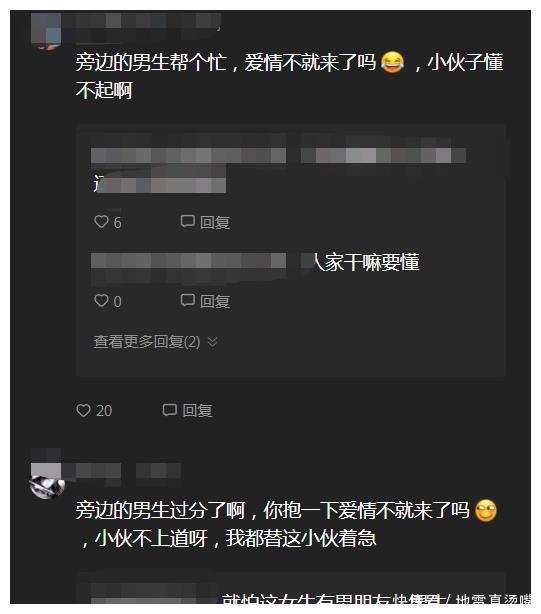Image resolution: width=541 pixels, height=614 pixels.
Task: Click the laughing-crying emoji in the first comment
Action: pos(392,62)
